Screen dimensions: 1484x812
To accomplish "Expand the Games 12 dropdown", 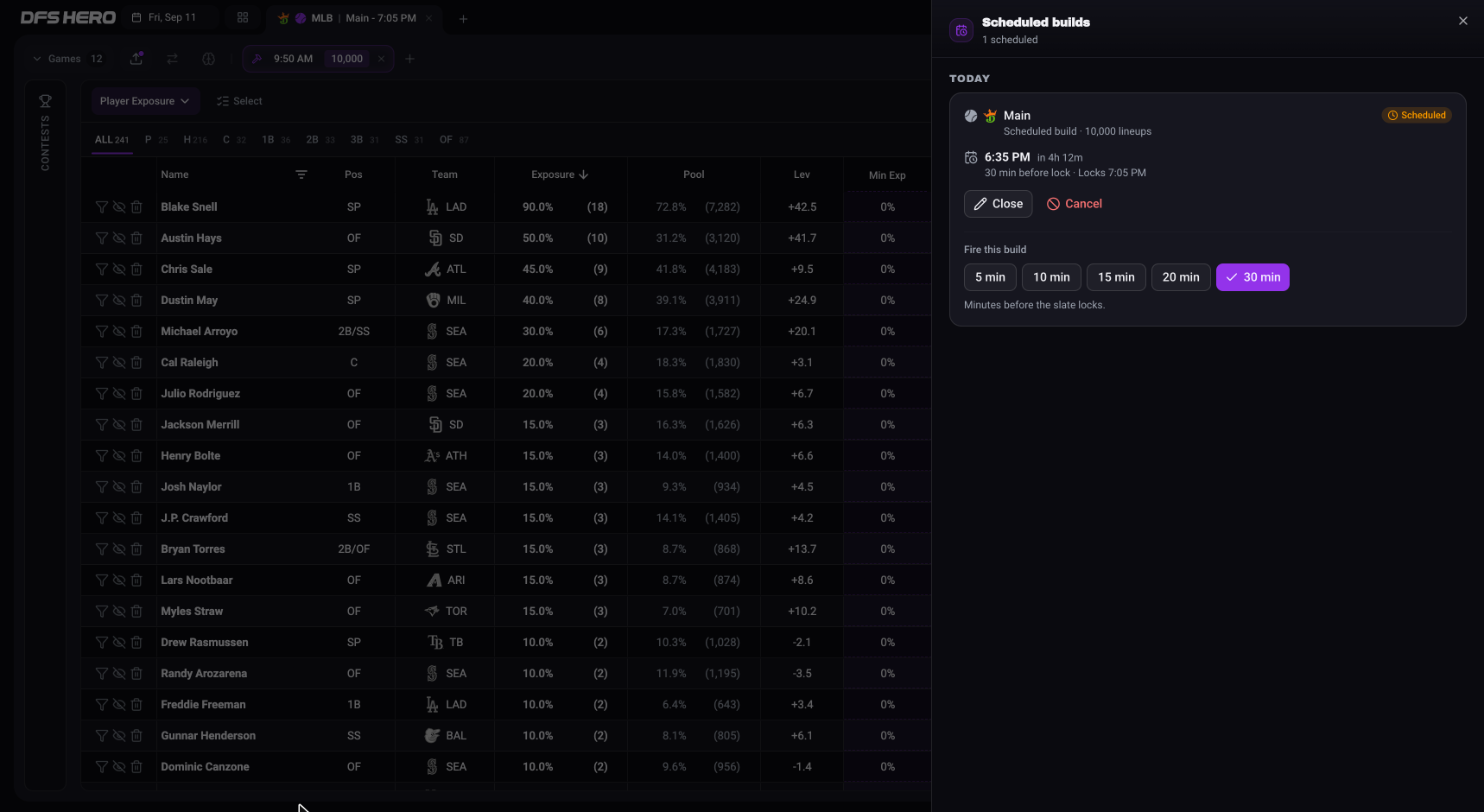I will coord(67,59).
